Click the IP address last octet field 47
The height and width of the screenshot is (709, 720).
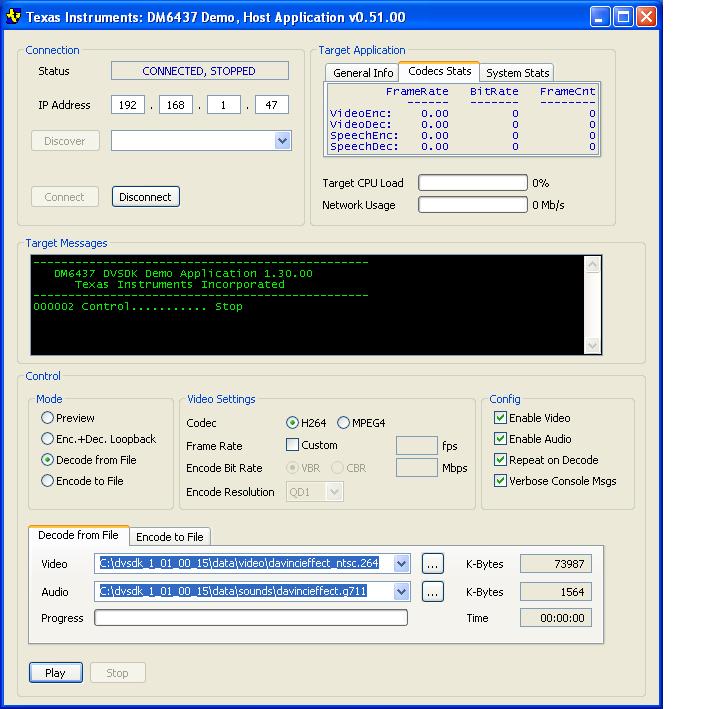[x=271, y=105]
